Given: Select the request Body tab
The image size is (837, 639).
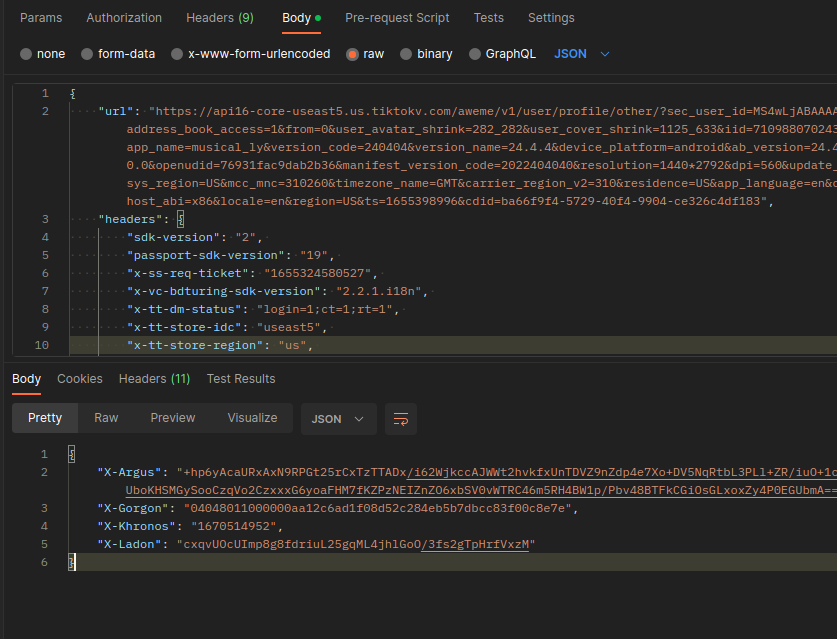Looking at the screenshot, I should [301, 18].
